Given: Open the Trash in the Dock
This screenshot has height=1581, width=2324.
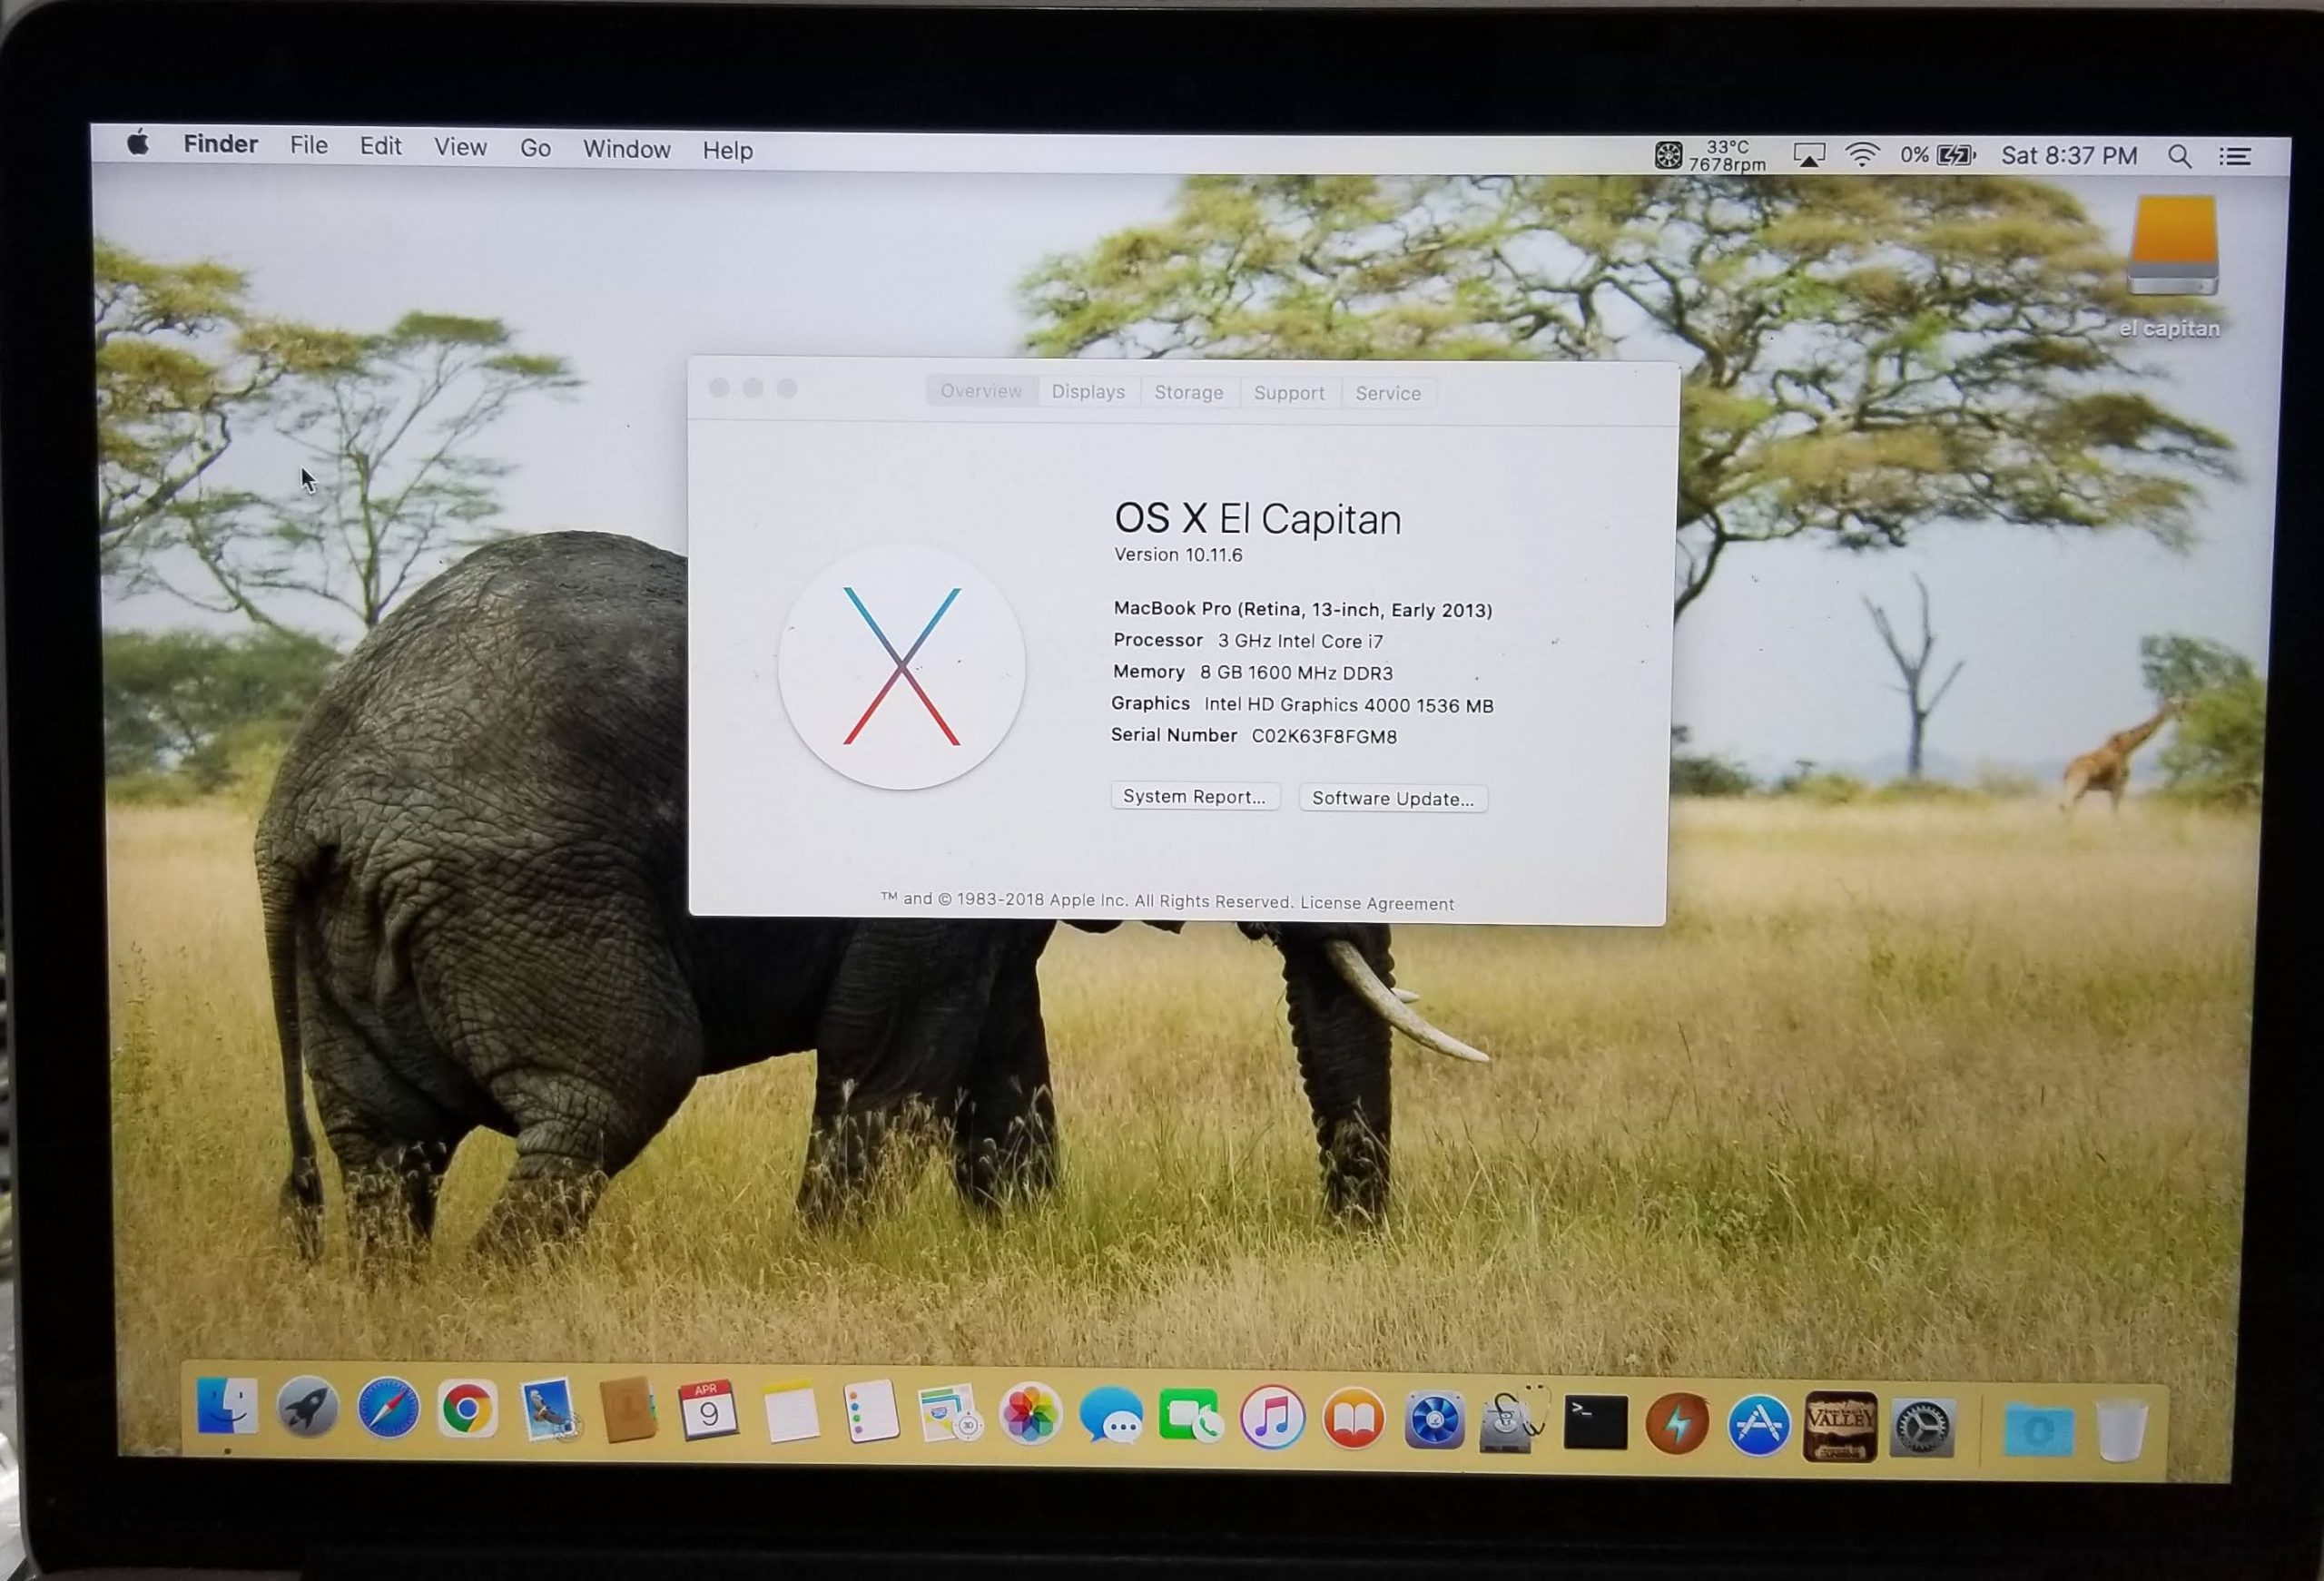Looking at the screenshot, I should pos(2120,1432).
